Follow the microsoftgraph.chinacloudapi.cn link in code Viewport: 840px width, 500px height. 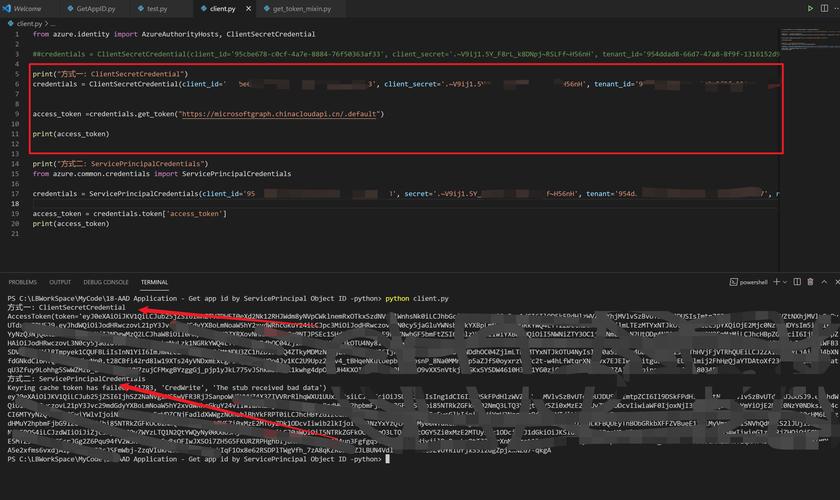coord(279,114)
